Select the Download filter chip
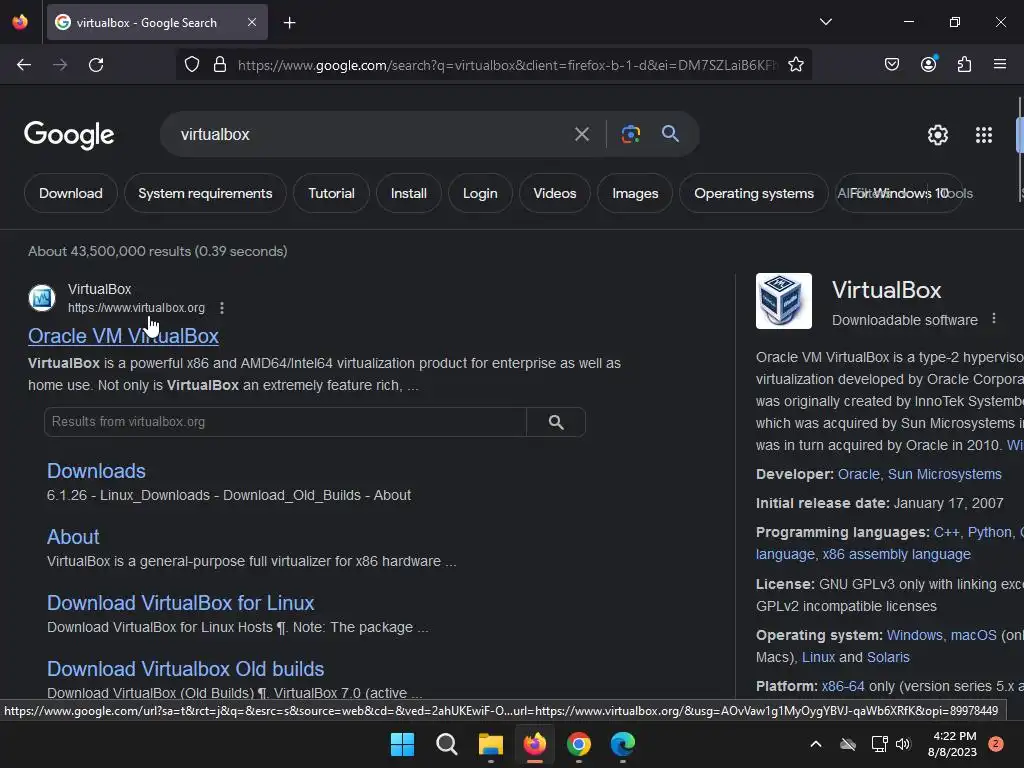1024x768 pixels. [x=71, y=193]
